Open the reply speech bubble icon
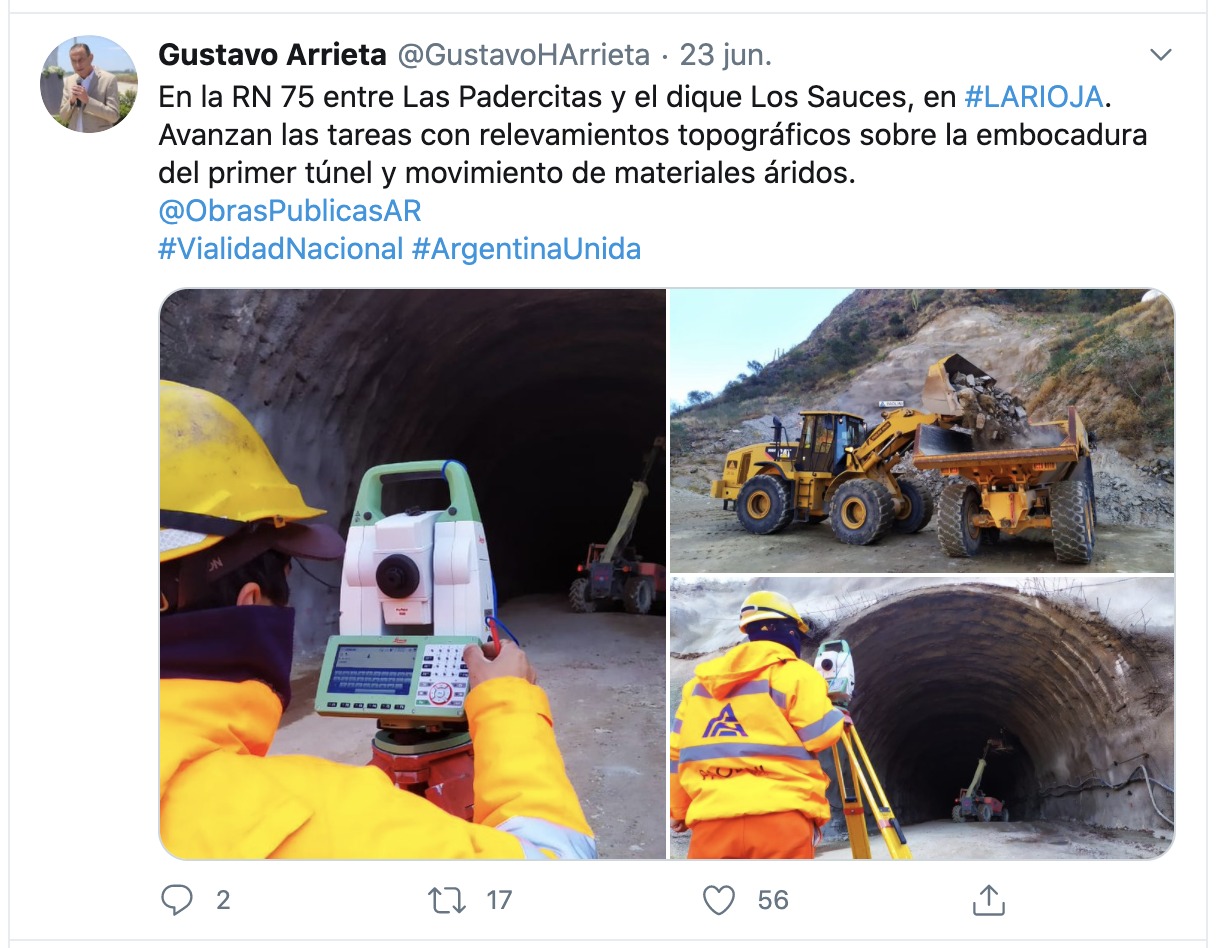Viewport: 1216px width, 948px height. coord(177,900)
